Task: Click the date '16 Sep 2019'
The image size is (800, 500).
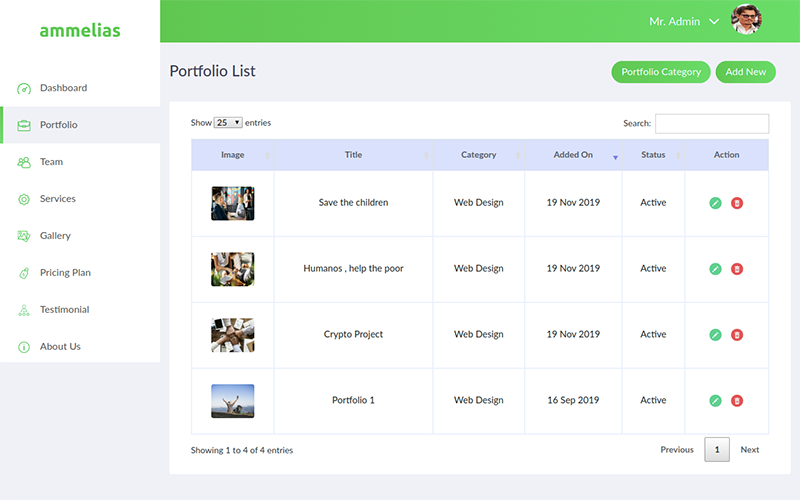Action: click(x=573, y=400)
